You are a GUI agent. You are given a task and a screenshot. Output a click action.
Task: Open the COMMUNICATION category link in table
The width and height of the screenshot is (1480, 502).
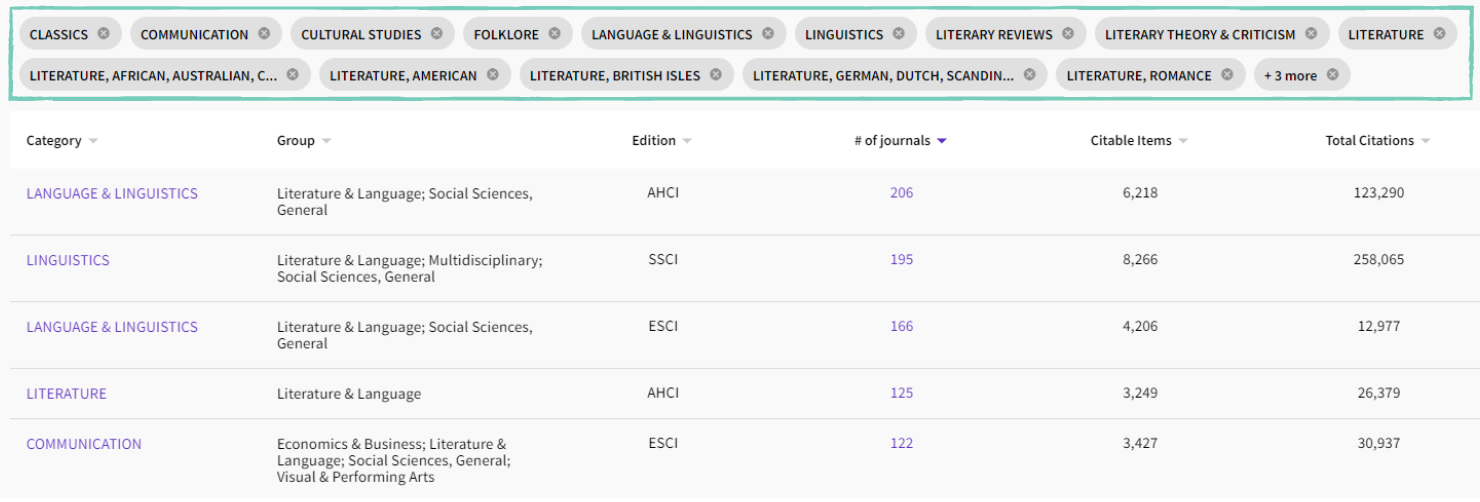pyautogui.click(x=84, y=444)
